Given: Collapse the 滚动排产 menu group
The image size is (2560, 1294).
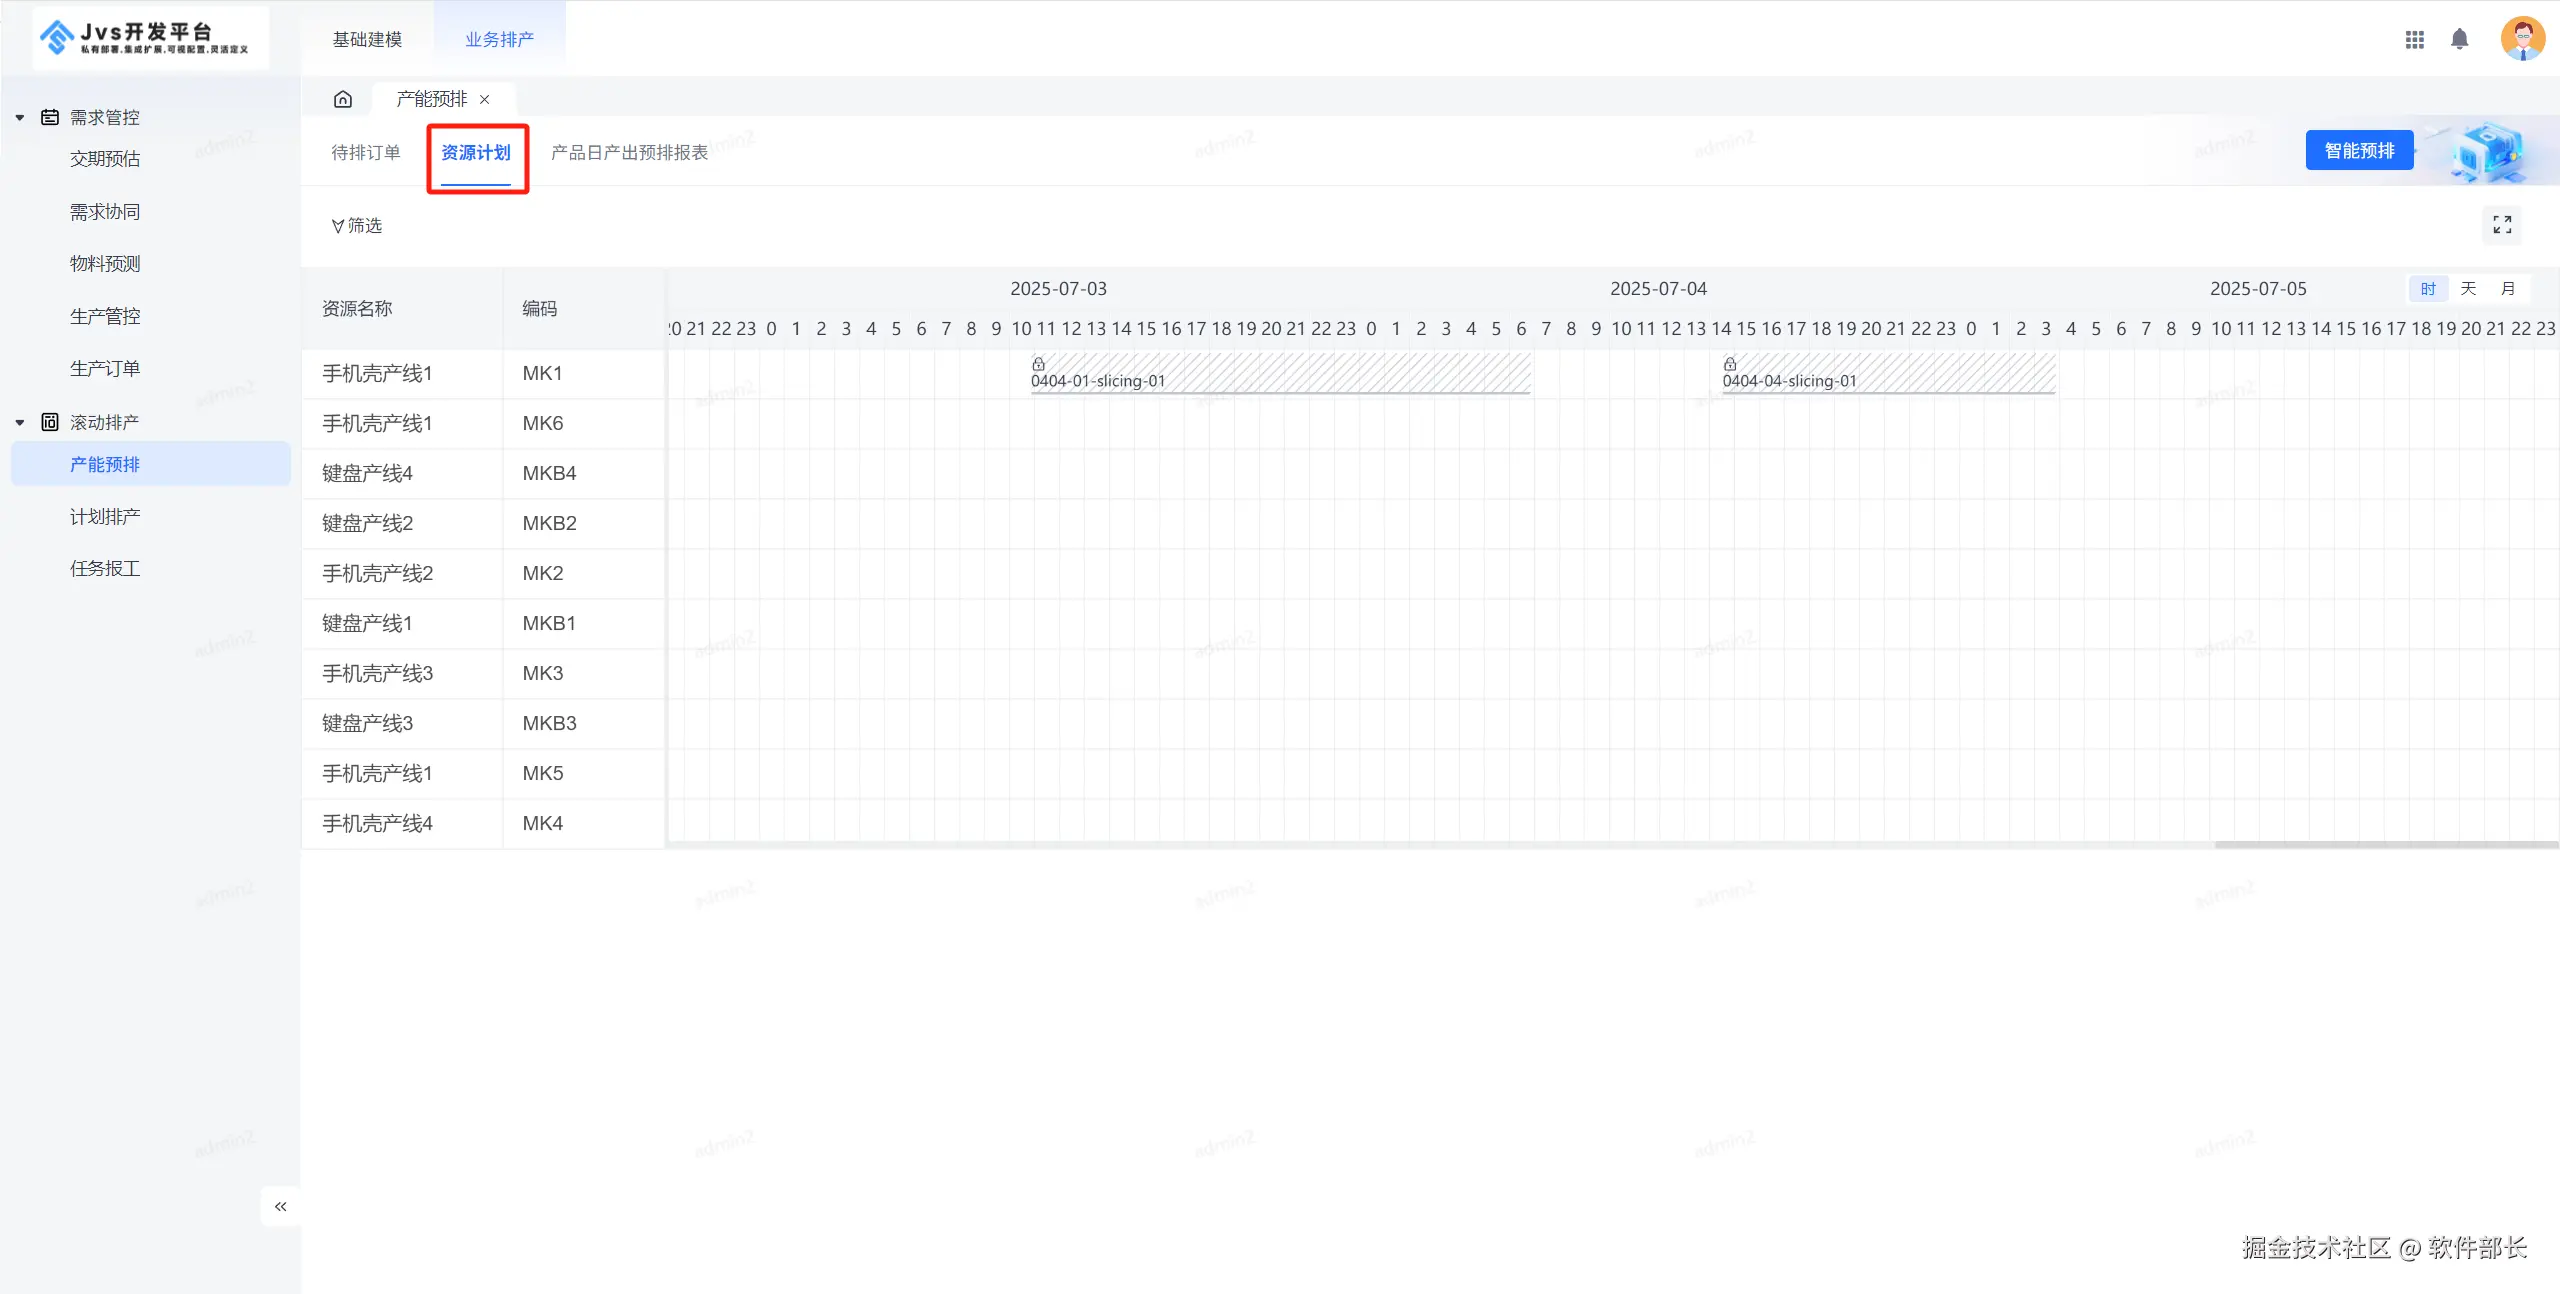Looking at the screenshot, I should tap(20, 422).
